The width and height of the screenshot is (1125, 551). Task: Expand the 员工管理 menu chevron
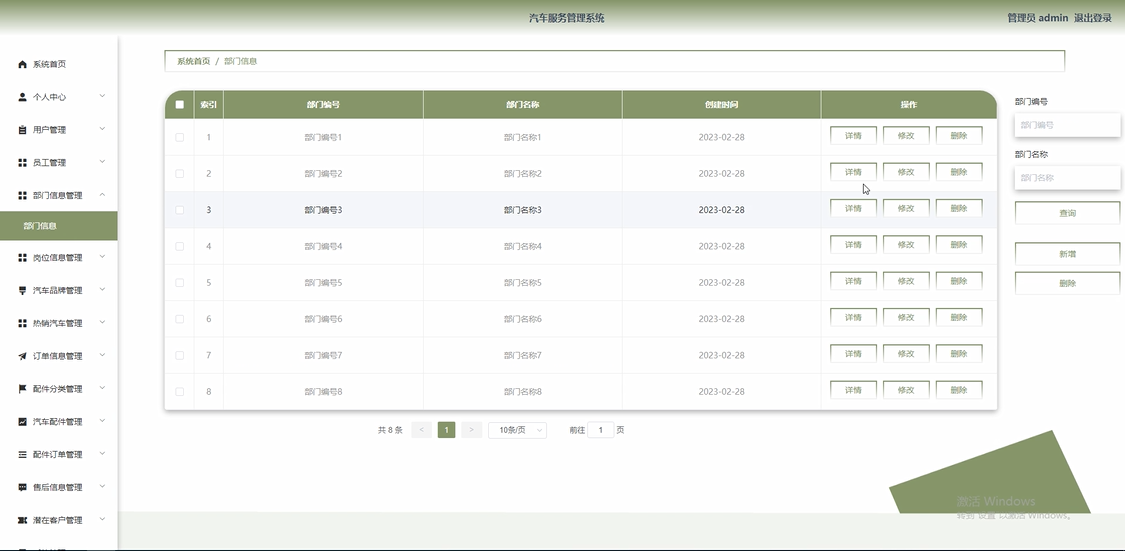pyautogui.click(x=102, y=162)
